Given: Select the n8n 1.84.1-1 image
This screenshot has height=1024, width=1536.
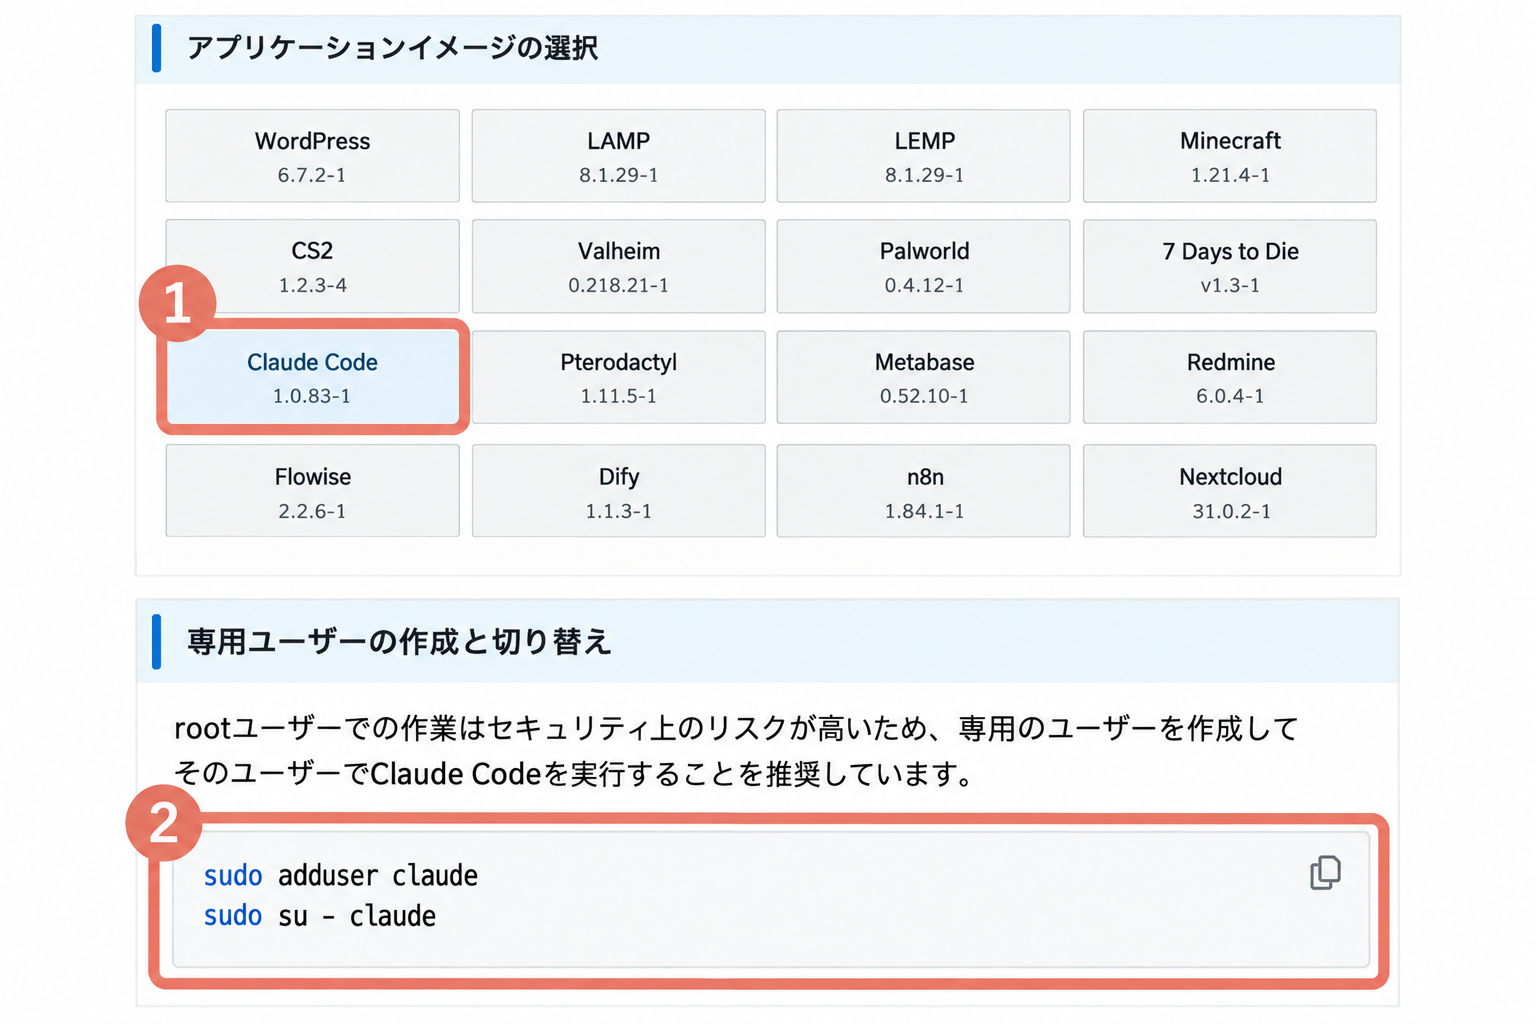Looking at the screenshot, I should coord(924,491).
